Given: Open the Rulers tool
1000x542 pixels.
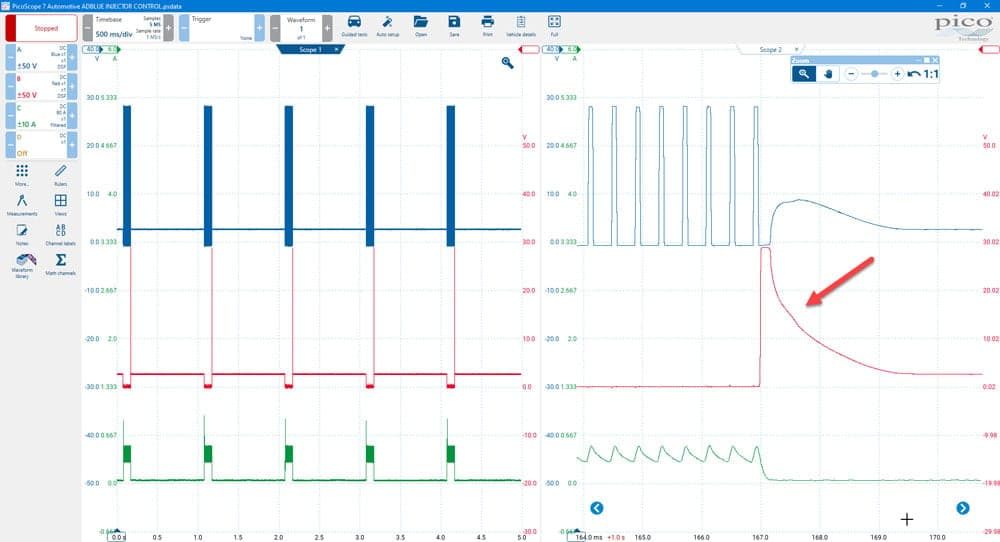Looking at the screenshot, I should [x=61, y=175].
